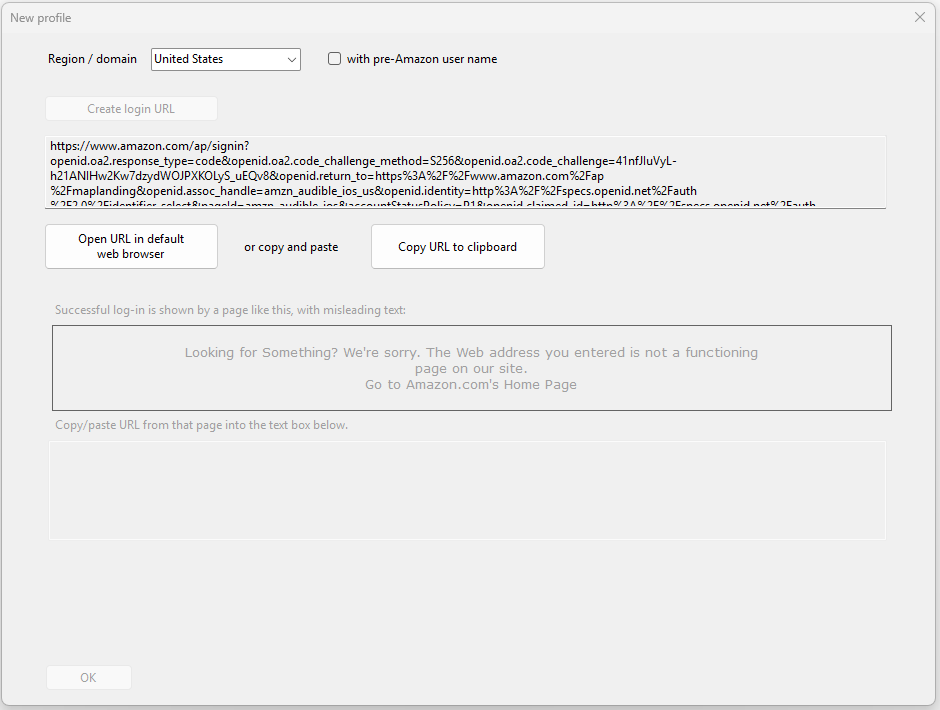Enable the pre-Amazon user name checkbox
This screenshot has width=940, height=710.
click(335, 59)
